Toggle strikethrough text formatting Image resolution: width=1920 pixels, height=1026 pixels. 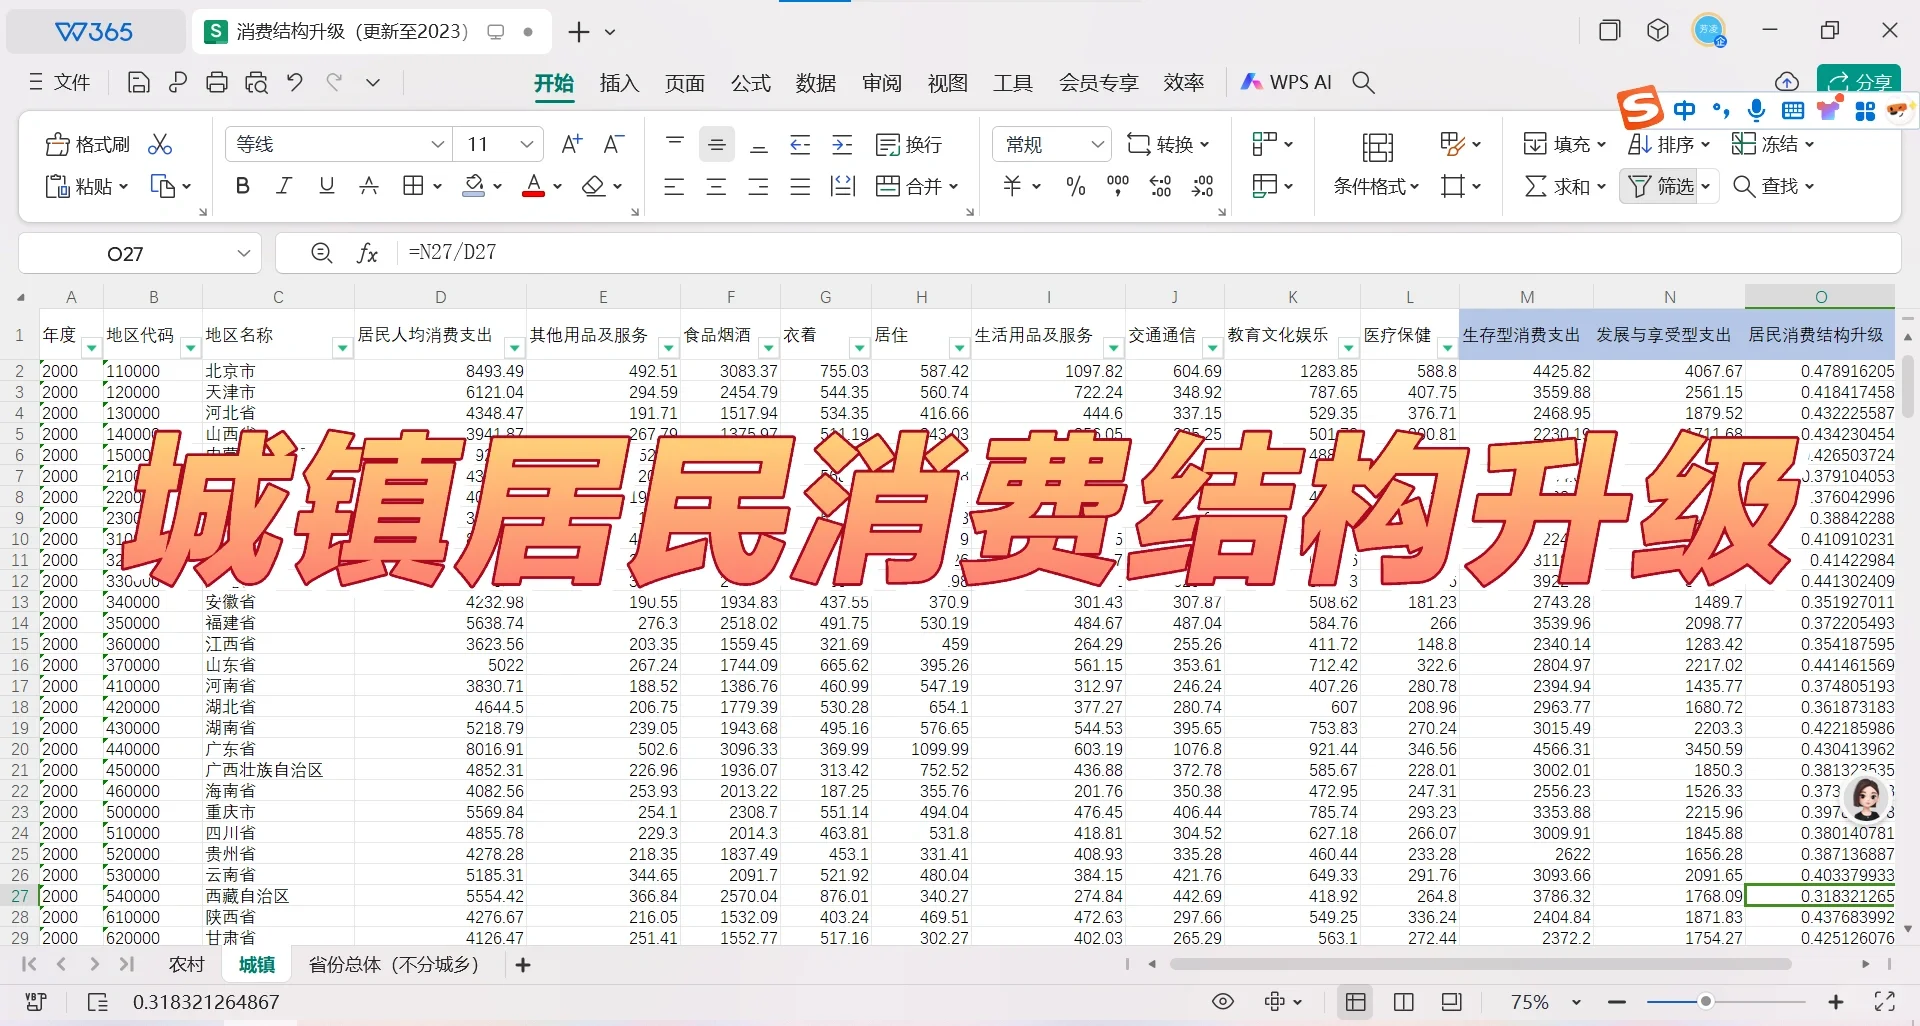pyautogui.click(x=369, y=186)
